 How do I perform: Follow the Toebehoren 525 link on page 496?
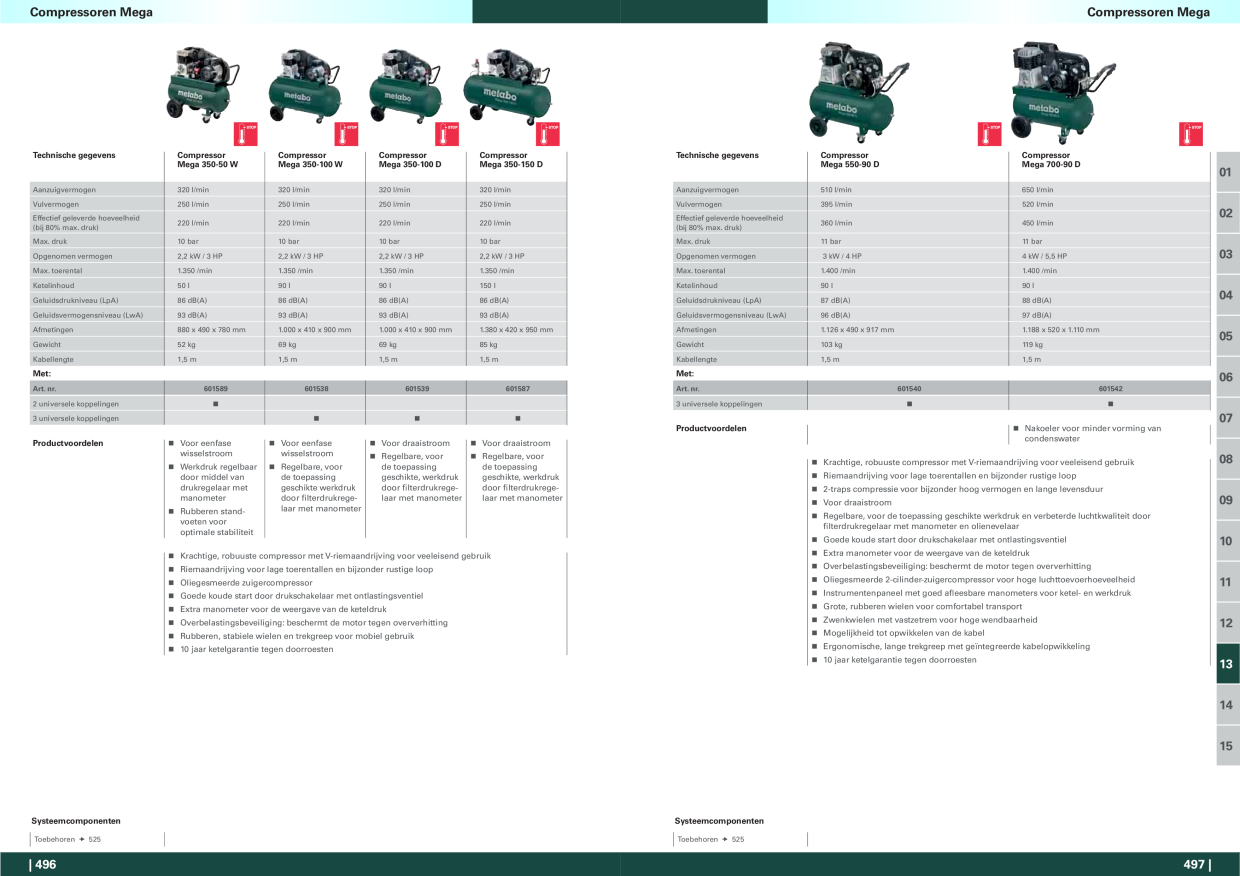(x=68, y=839)
